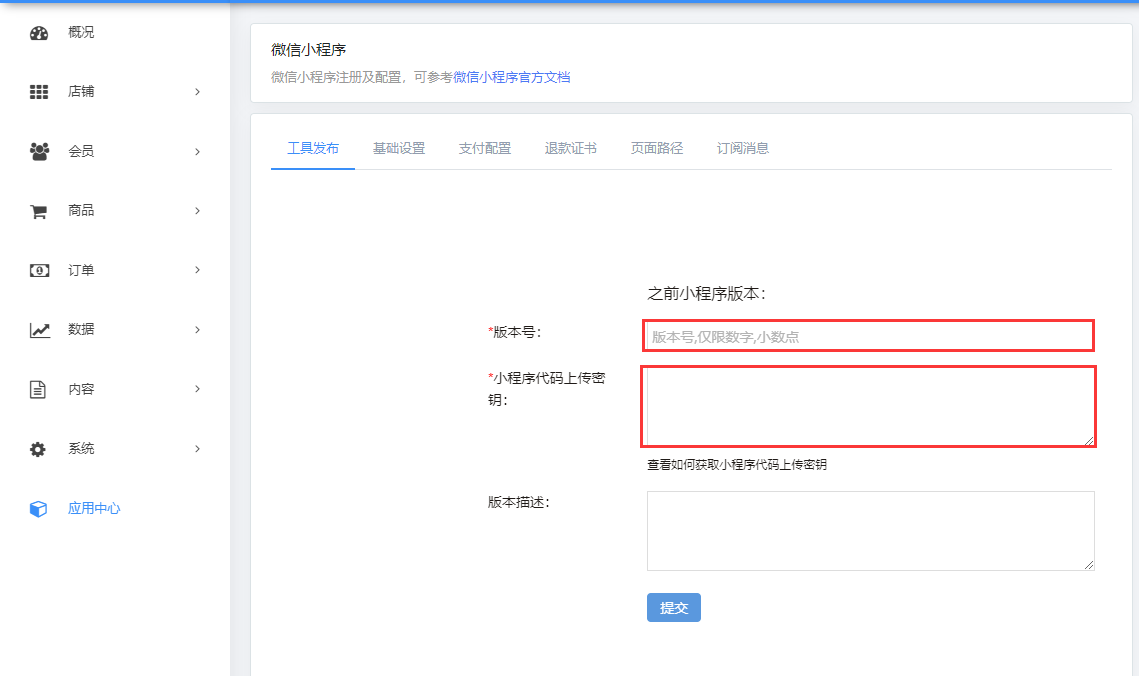Click the gear icon for 系统

(39, 449)
